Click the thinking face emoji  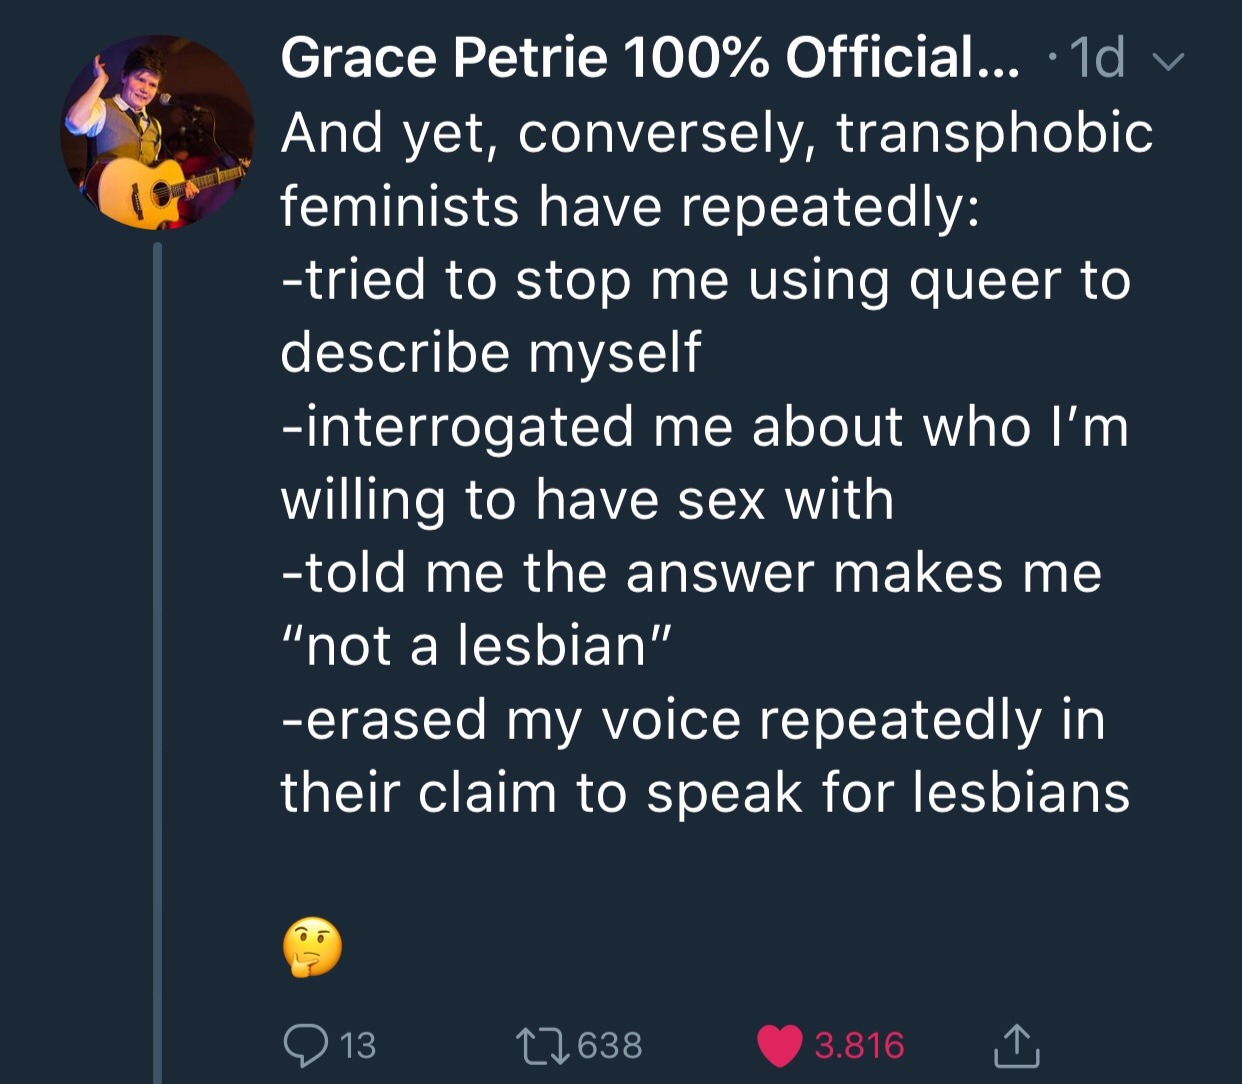coord(312,946)
